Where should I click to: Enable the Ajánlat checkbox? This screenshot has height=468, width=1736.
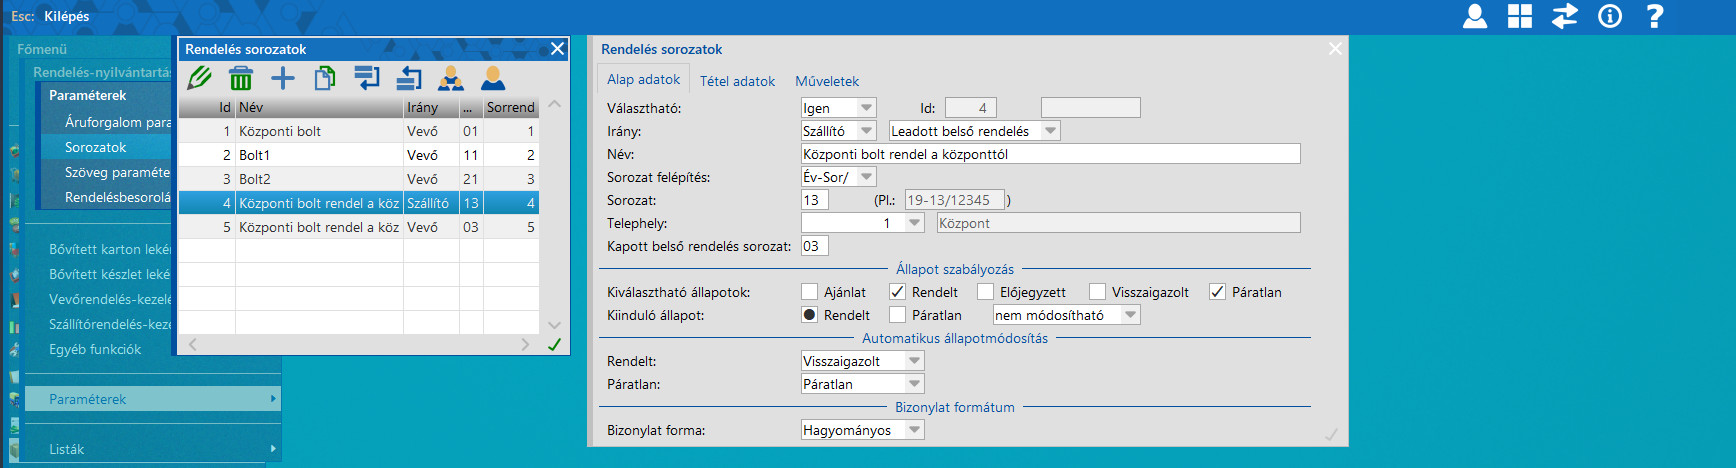pyautogui.click(x=810, y=292)
